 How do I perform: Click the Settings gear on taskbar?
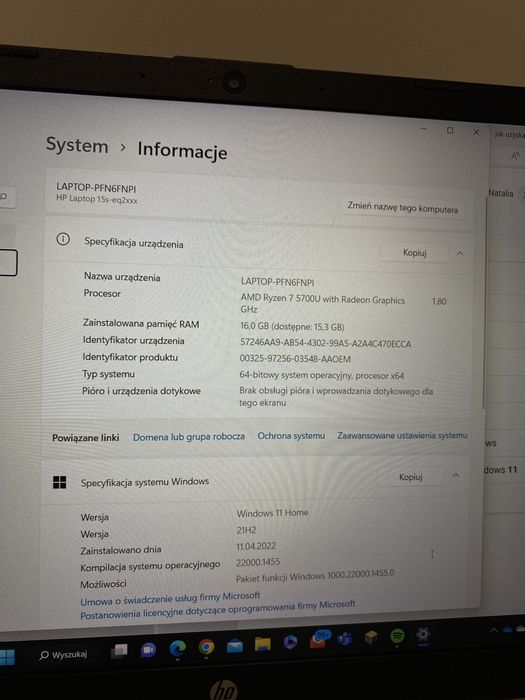423,634
